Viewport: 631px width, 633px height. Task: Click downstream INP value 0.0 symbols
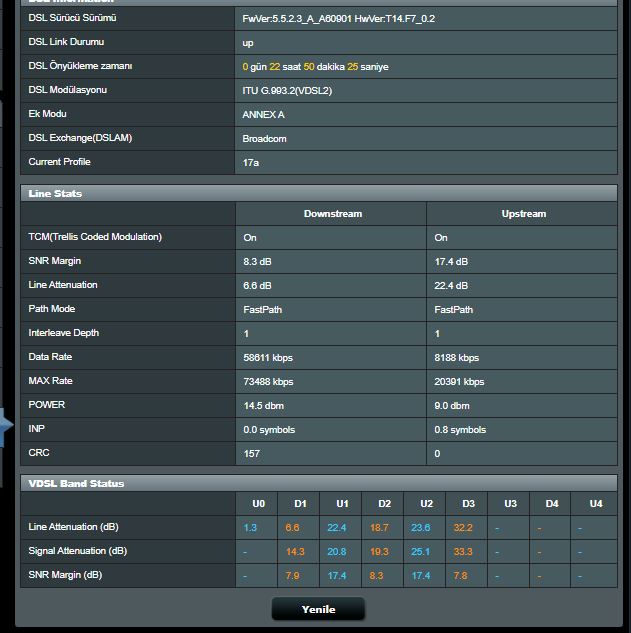click(x=269, y=430)
